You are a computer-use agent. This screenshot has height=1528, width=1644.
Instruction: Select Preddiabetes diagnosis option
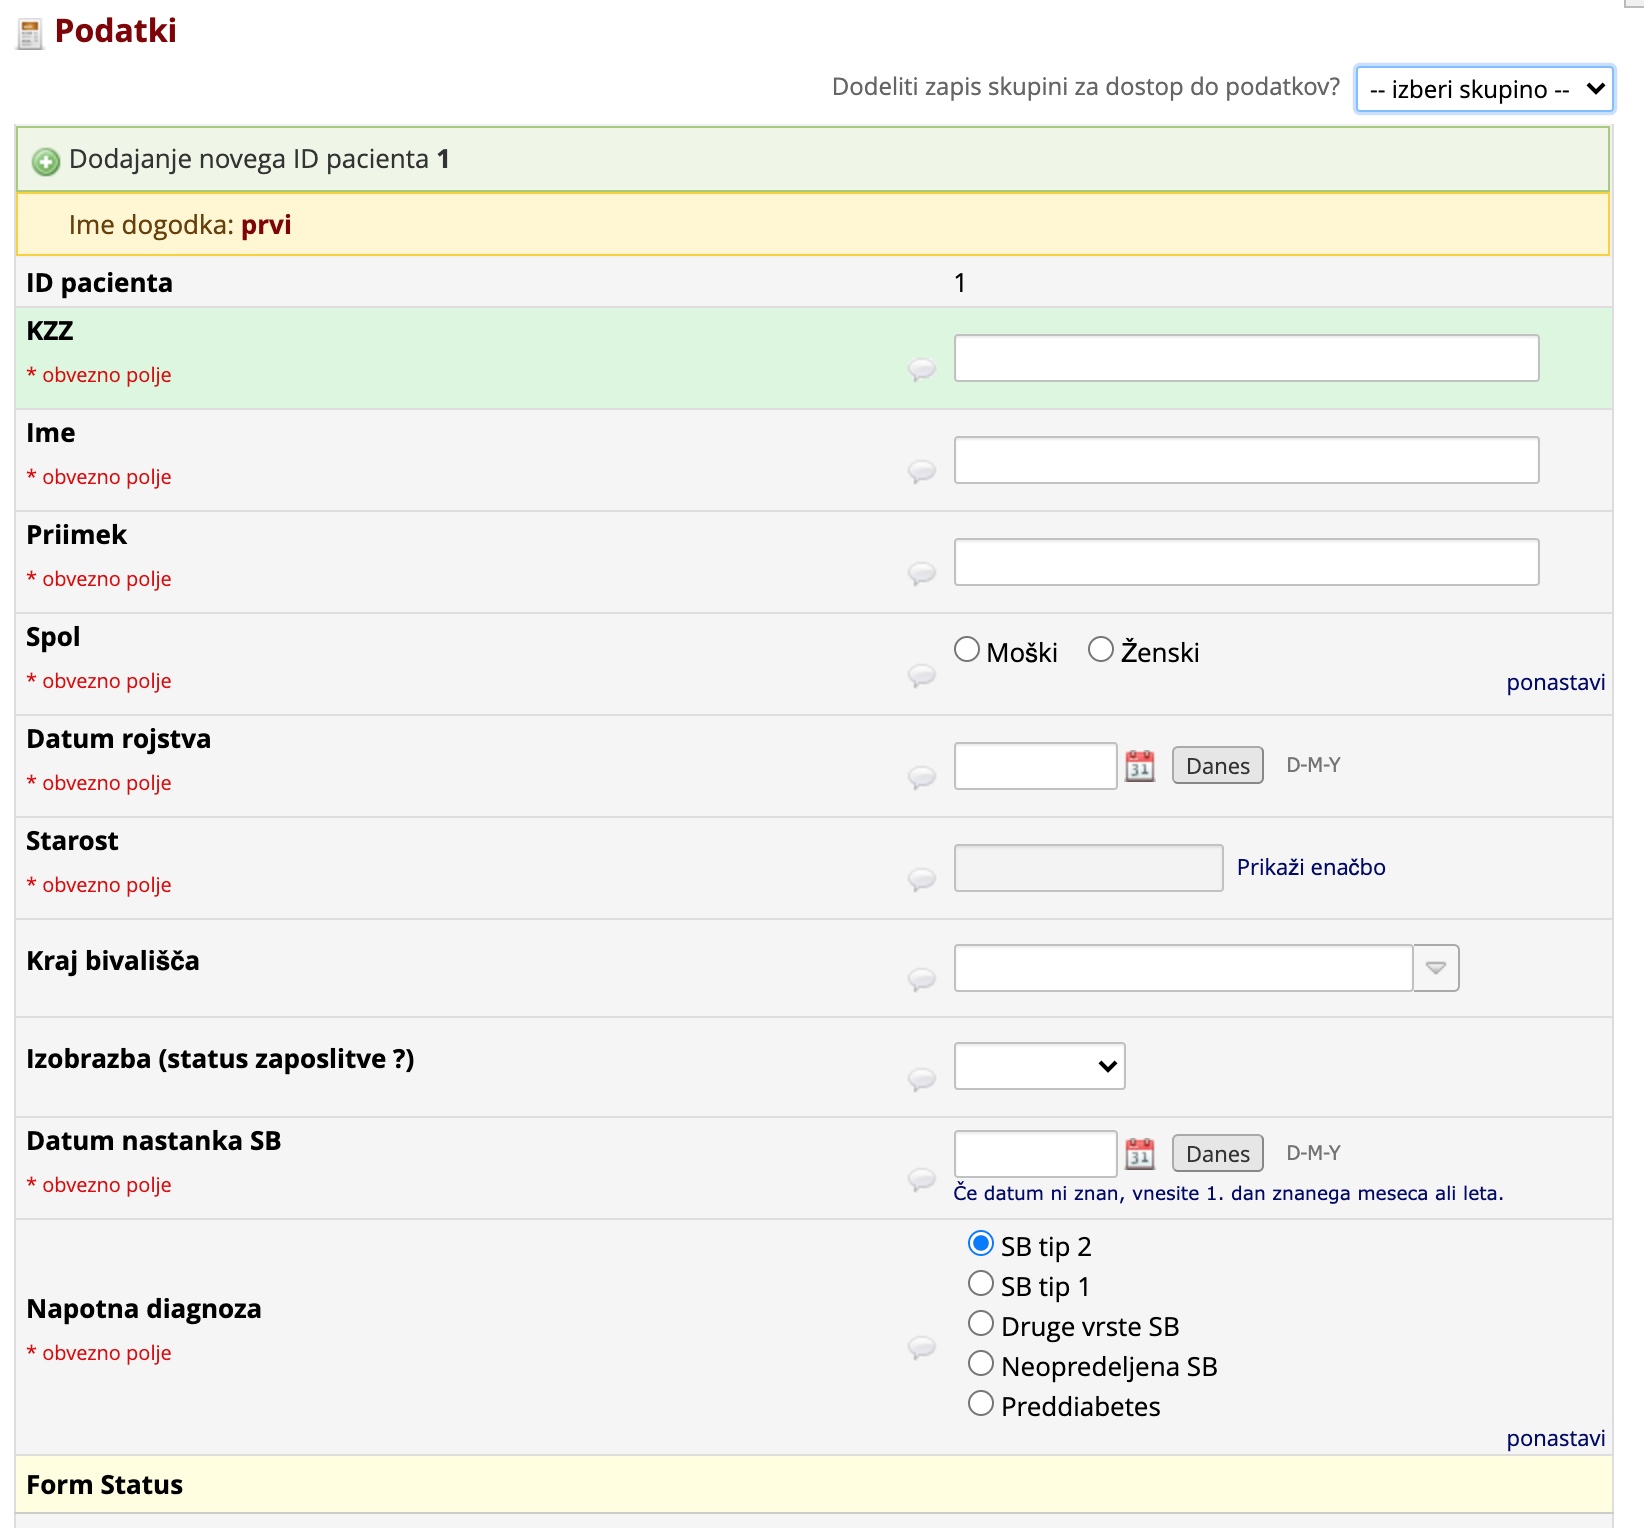click(981, 1404)
